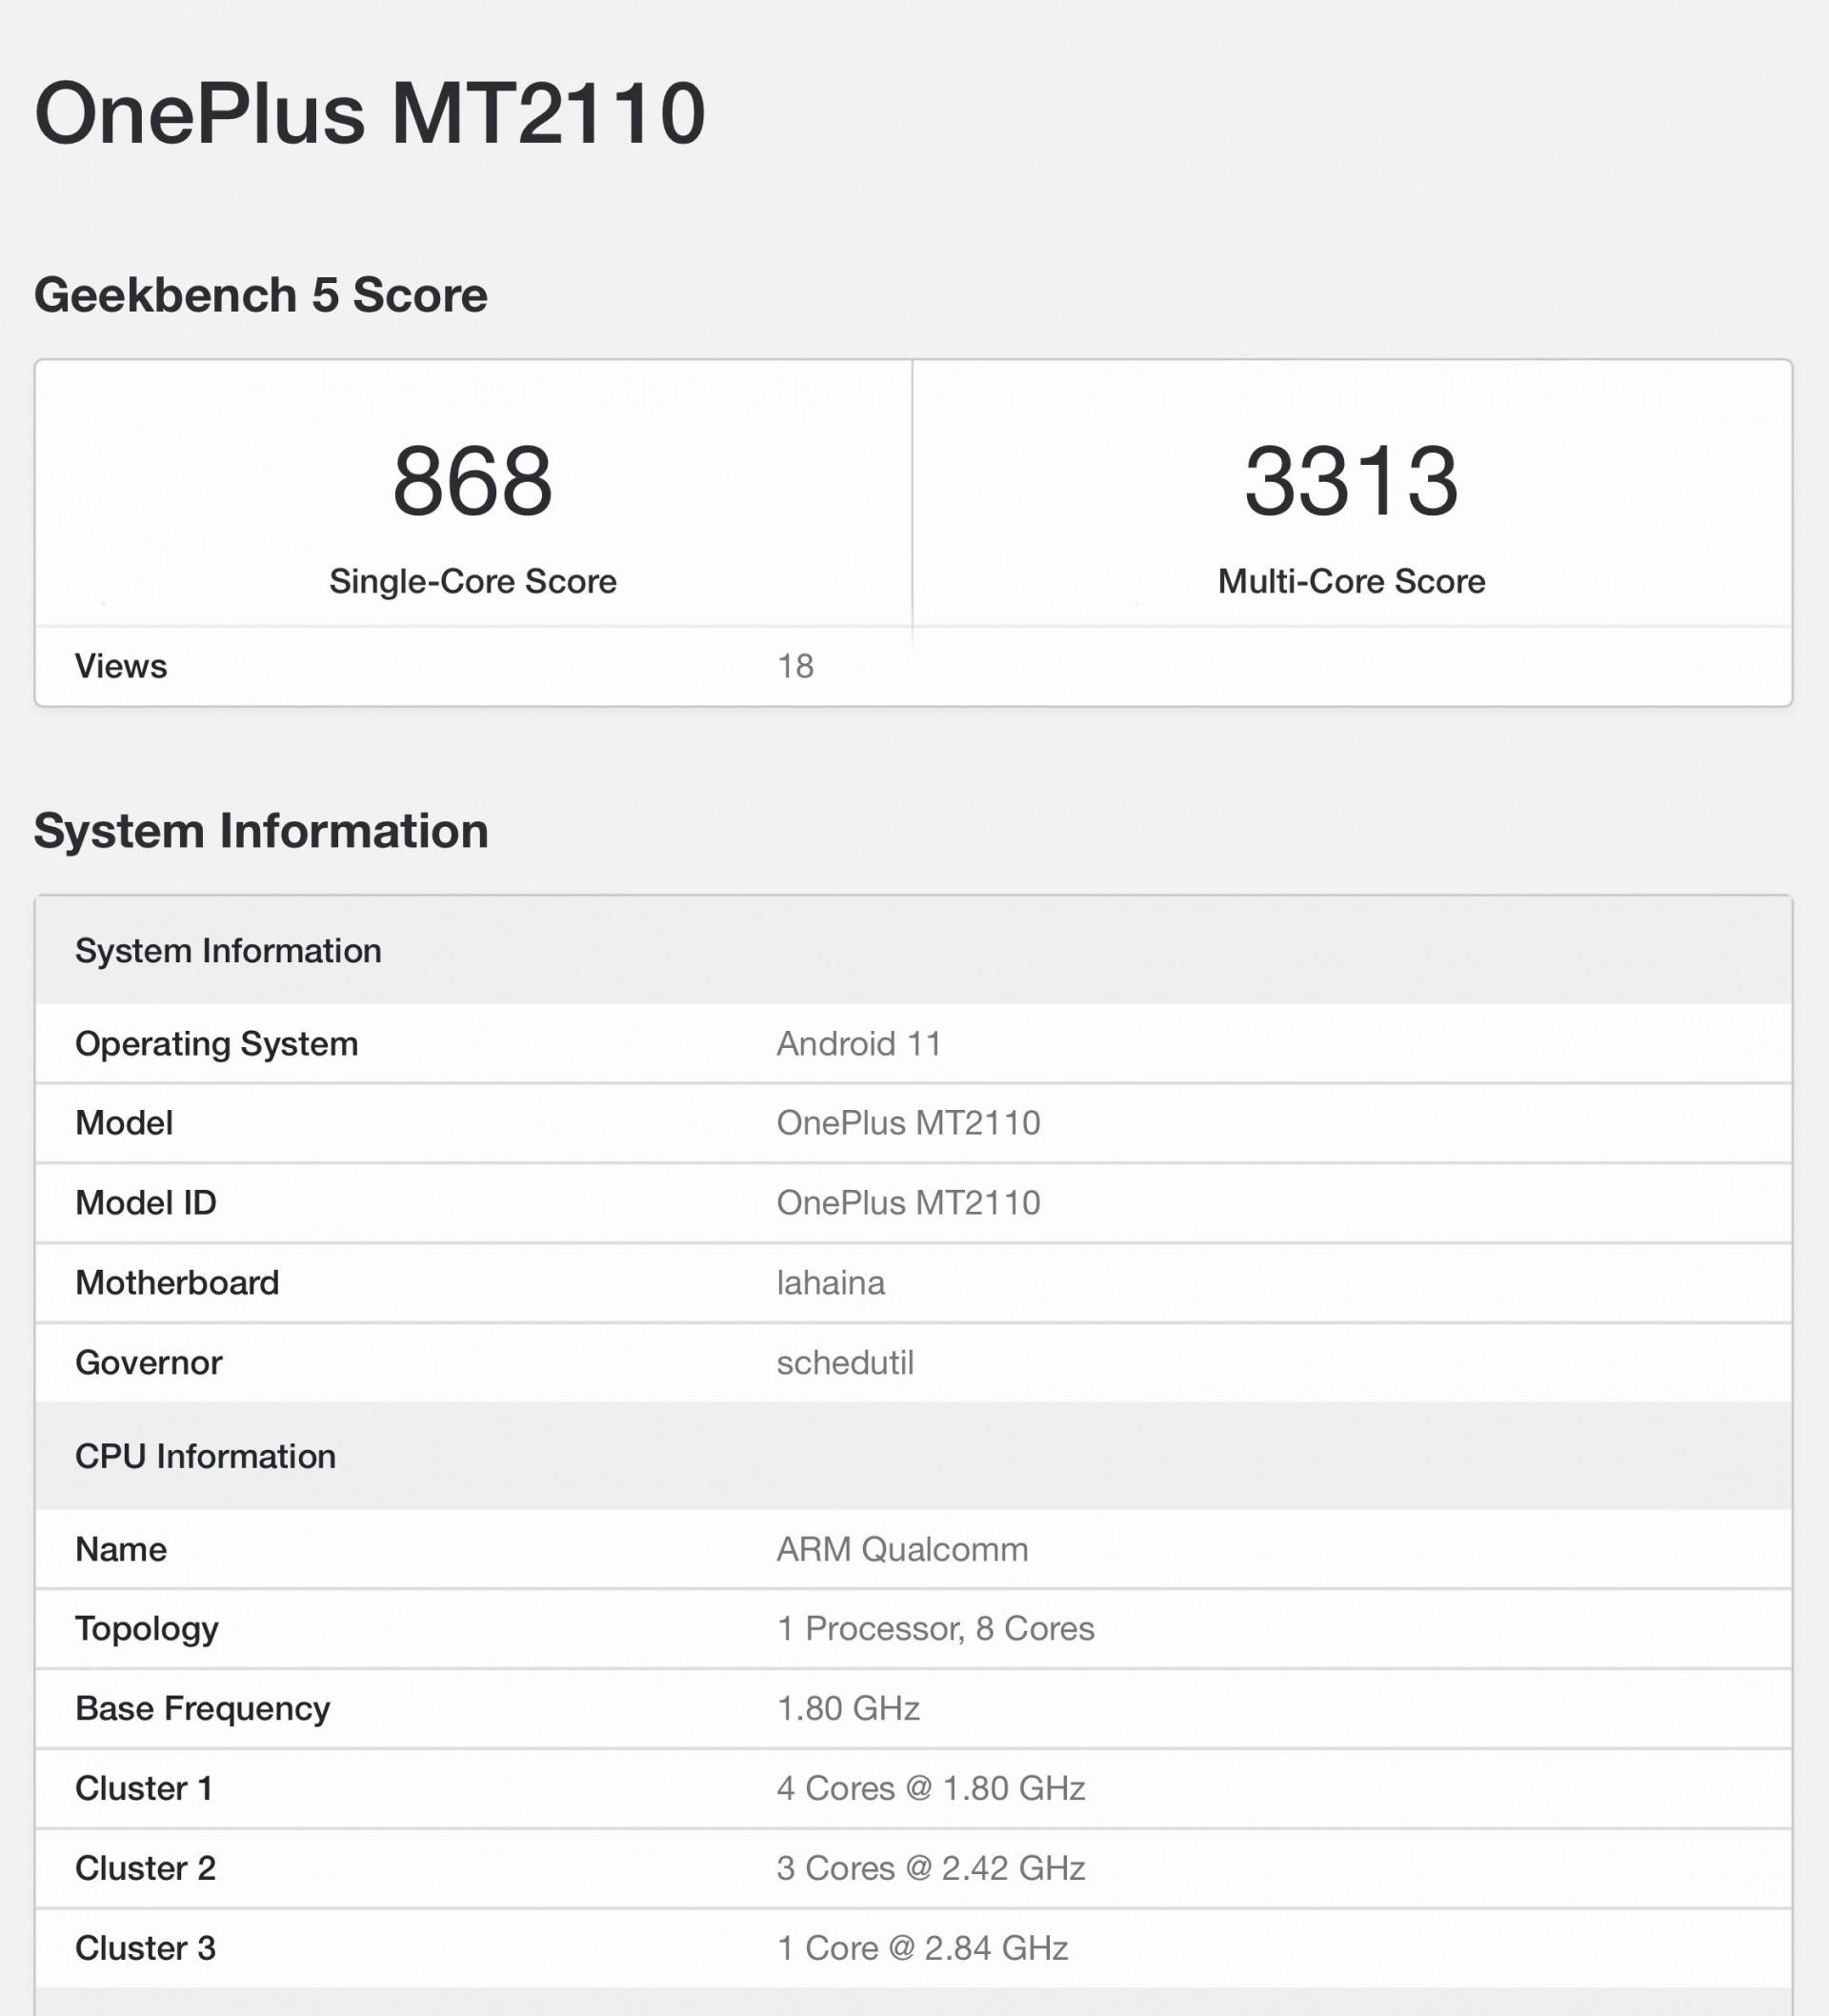Click the Base Frequency label

click(202, 1709)
